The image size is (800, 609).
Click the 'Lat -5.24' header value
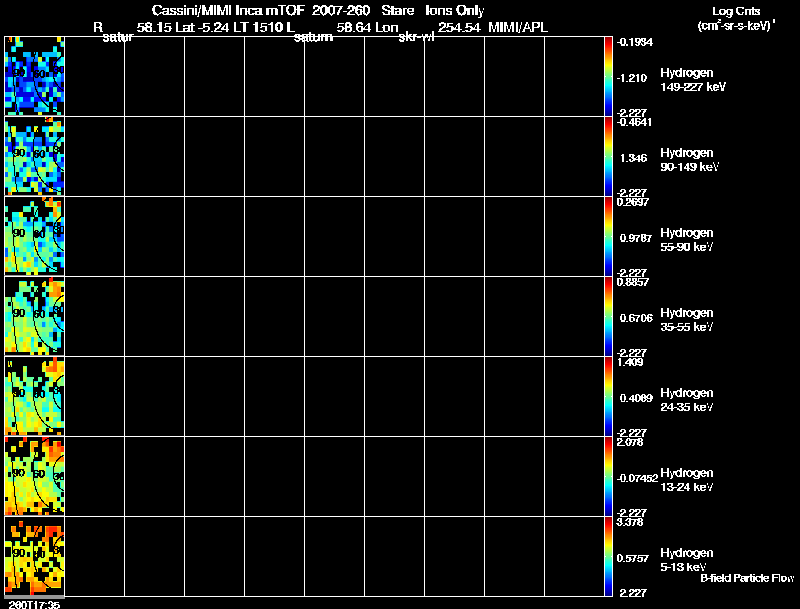pos(202,28)
